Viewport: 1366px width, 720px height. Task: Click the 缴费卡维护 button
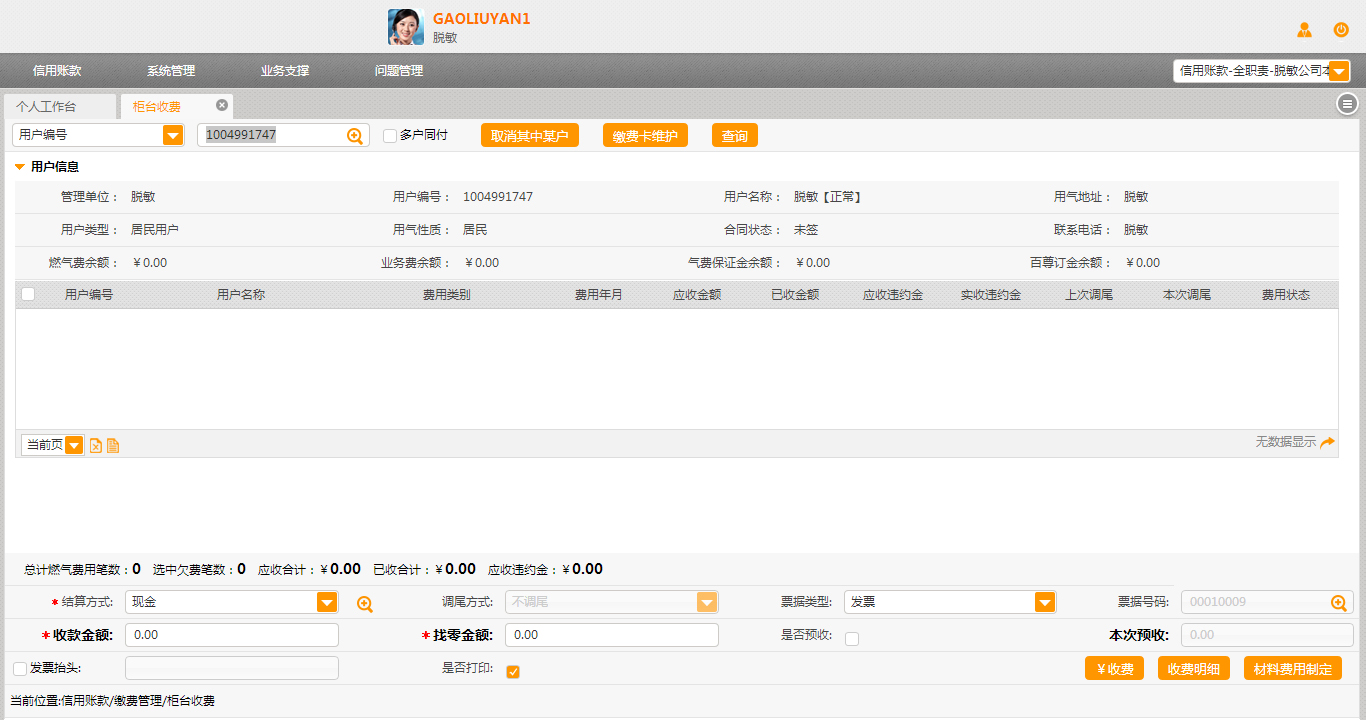(645, 136)
